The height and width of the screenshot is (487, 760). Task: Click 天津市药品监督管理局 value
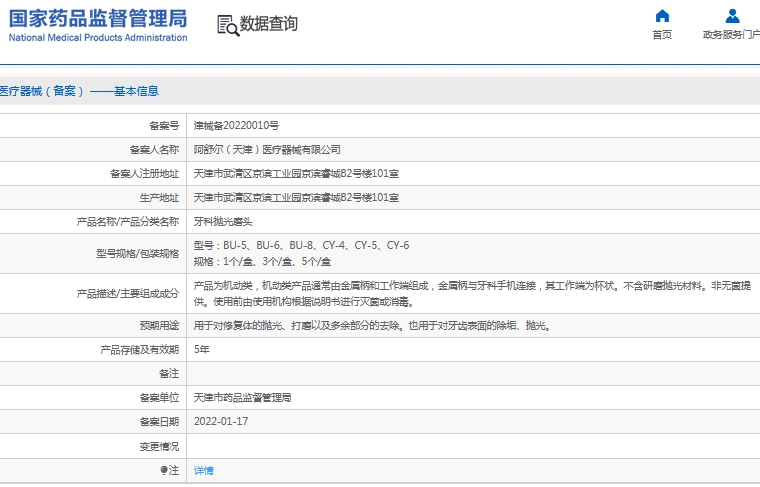pyautogui.click(x=242, y=398)
